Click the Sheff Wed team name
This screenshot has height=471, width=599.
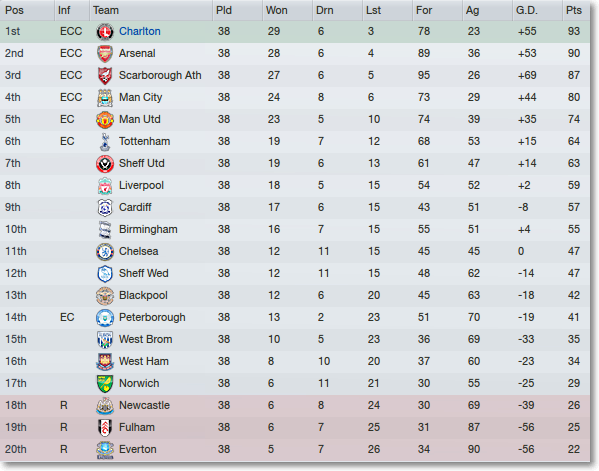click(143, 274)
